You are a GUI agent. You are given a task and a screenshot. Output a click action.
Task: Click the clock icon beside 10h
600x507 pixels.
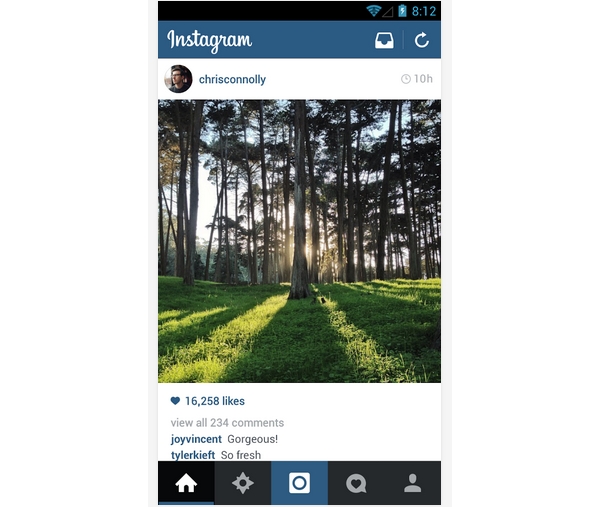click(406, 79)
